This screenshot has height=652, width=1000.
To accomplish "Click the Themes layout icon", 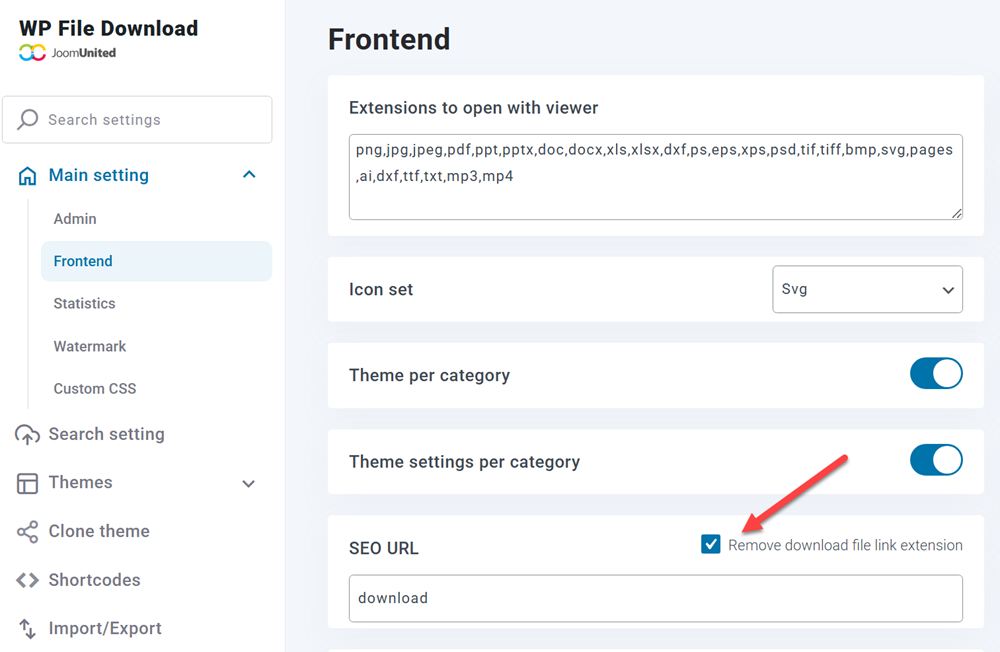I will tap(27, 483).
